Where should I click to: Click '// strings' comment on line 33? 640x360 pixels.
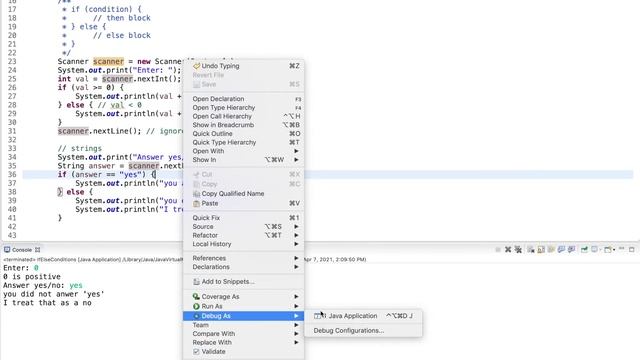click(80, 149)
